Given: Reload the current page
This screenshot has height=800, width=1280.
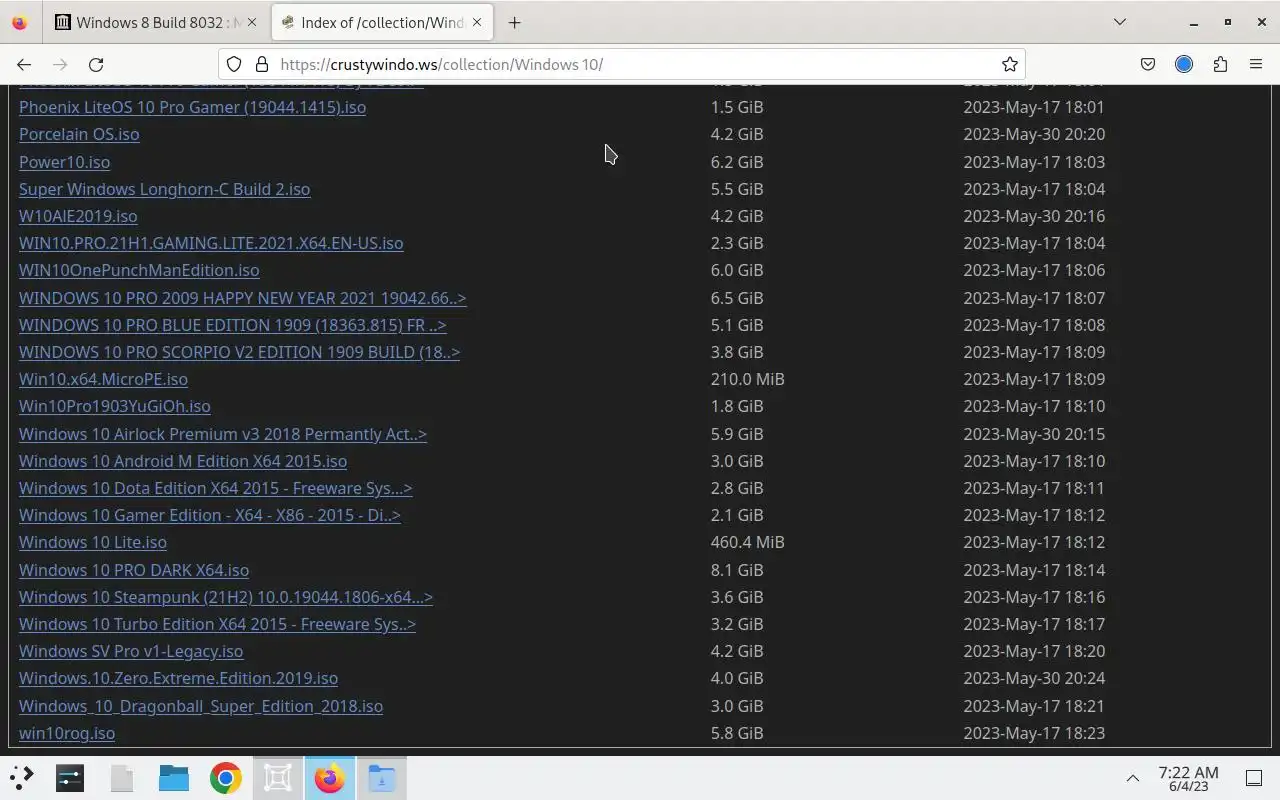Looking at the screenshot, I should pos(96,64).
